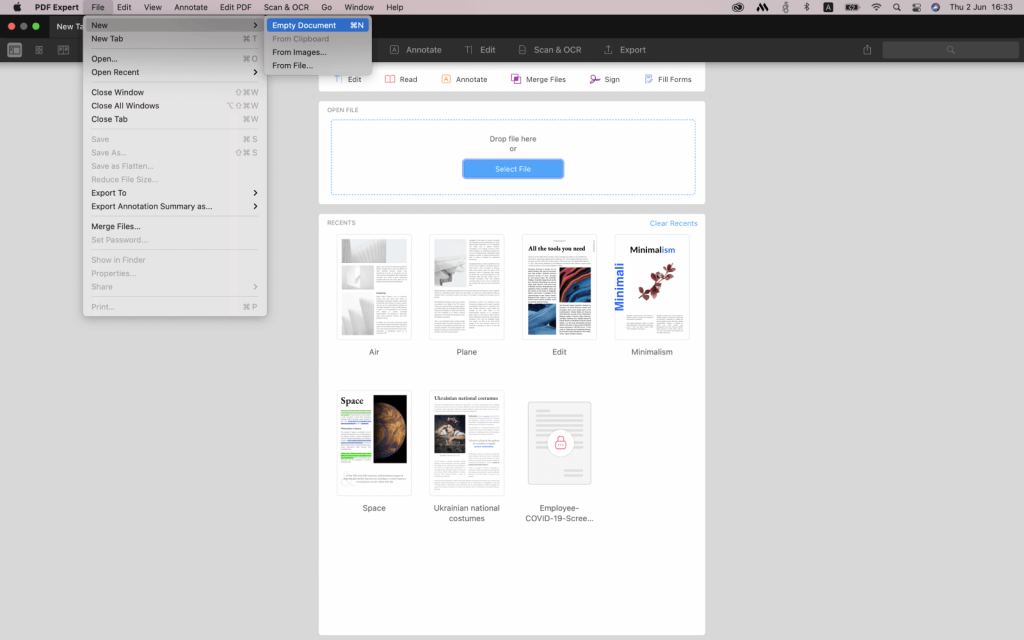Open the Go menu in the menu bar
This screenshot has width=1024, height=640.
tap(327, 7)
